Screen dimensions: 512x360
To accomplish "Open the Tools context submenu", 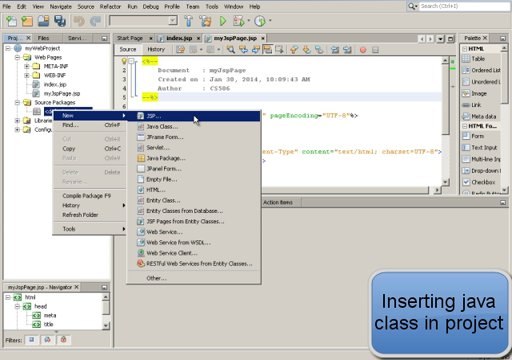I will click(x=90, y=229).
